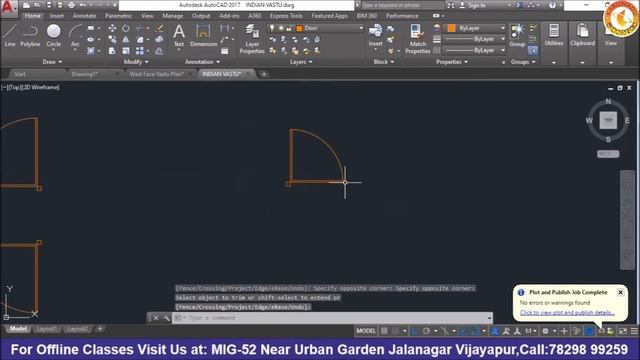Toggle snap mode in status bar

395,331
